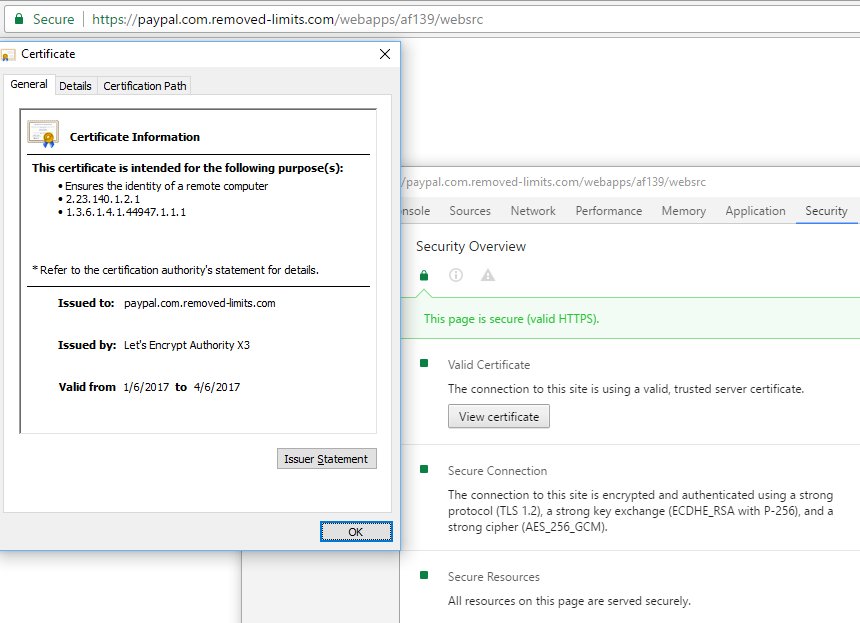Click the Secure label in address bar
Image resolution: width=860 pixels, height=623 pixels.
point(53,19)
